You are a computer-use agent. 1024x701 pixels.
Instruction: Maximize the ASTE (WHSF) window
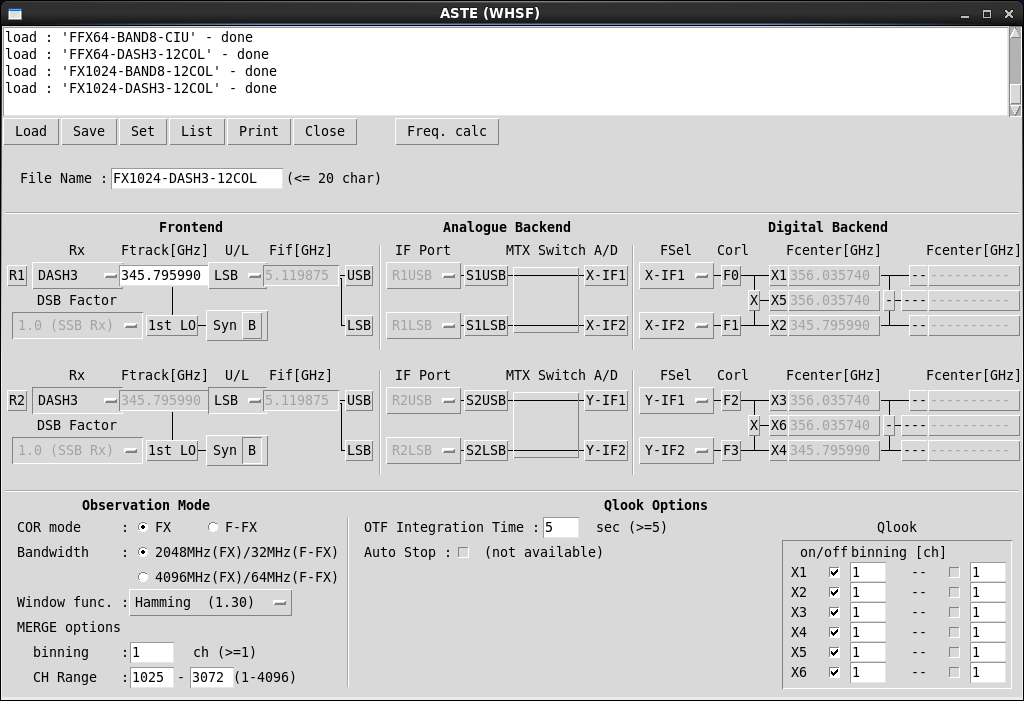point(987,14)
